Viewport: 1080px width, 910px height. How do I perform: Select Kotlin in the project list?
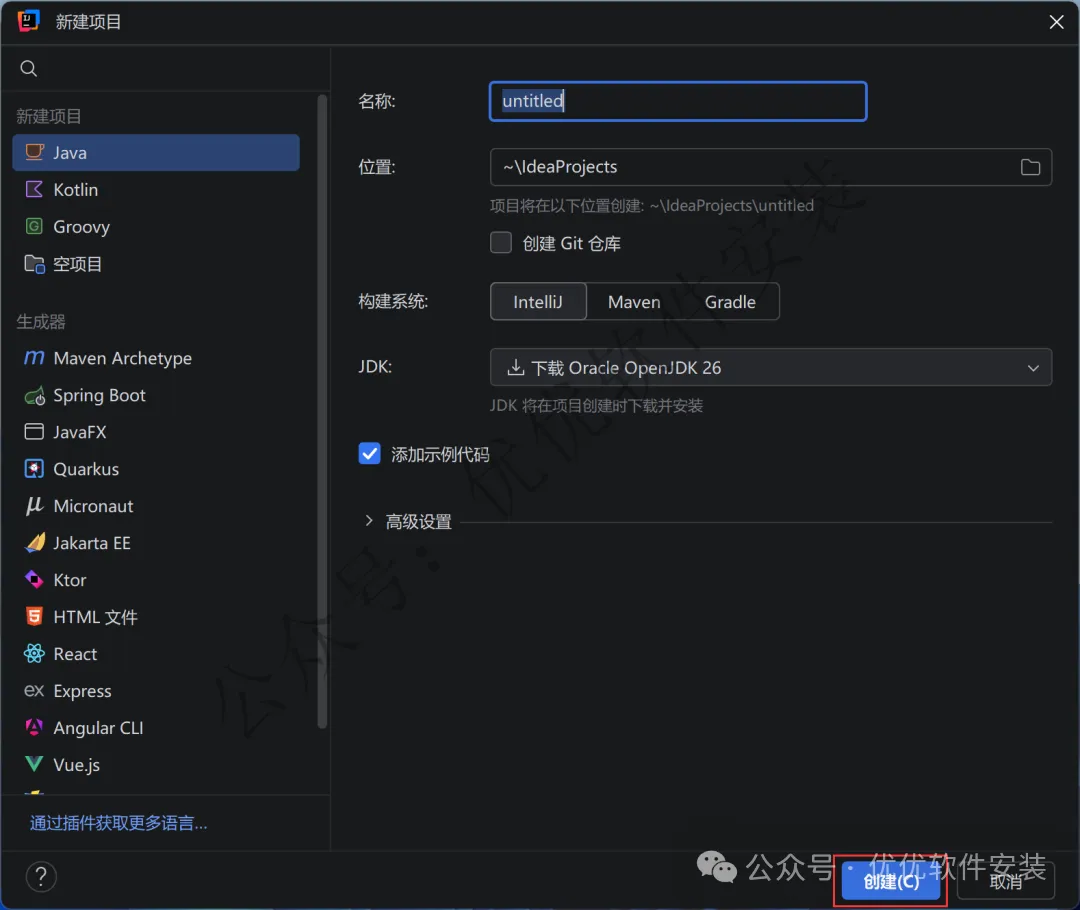(x=156, y=189)
